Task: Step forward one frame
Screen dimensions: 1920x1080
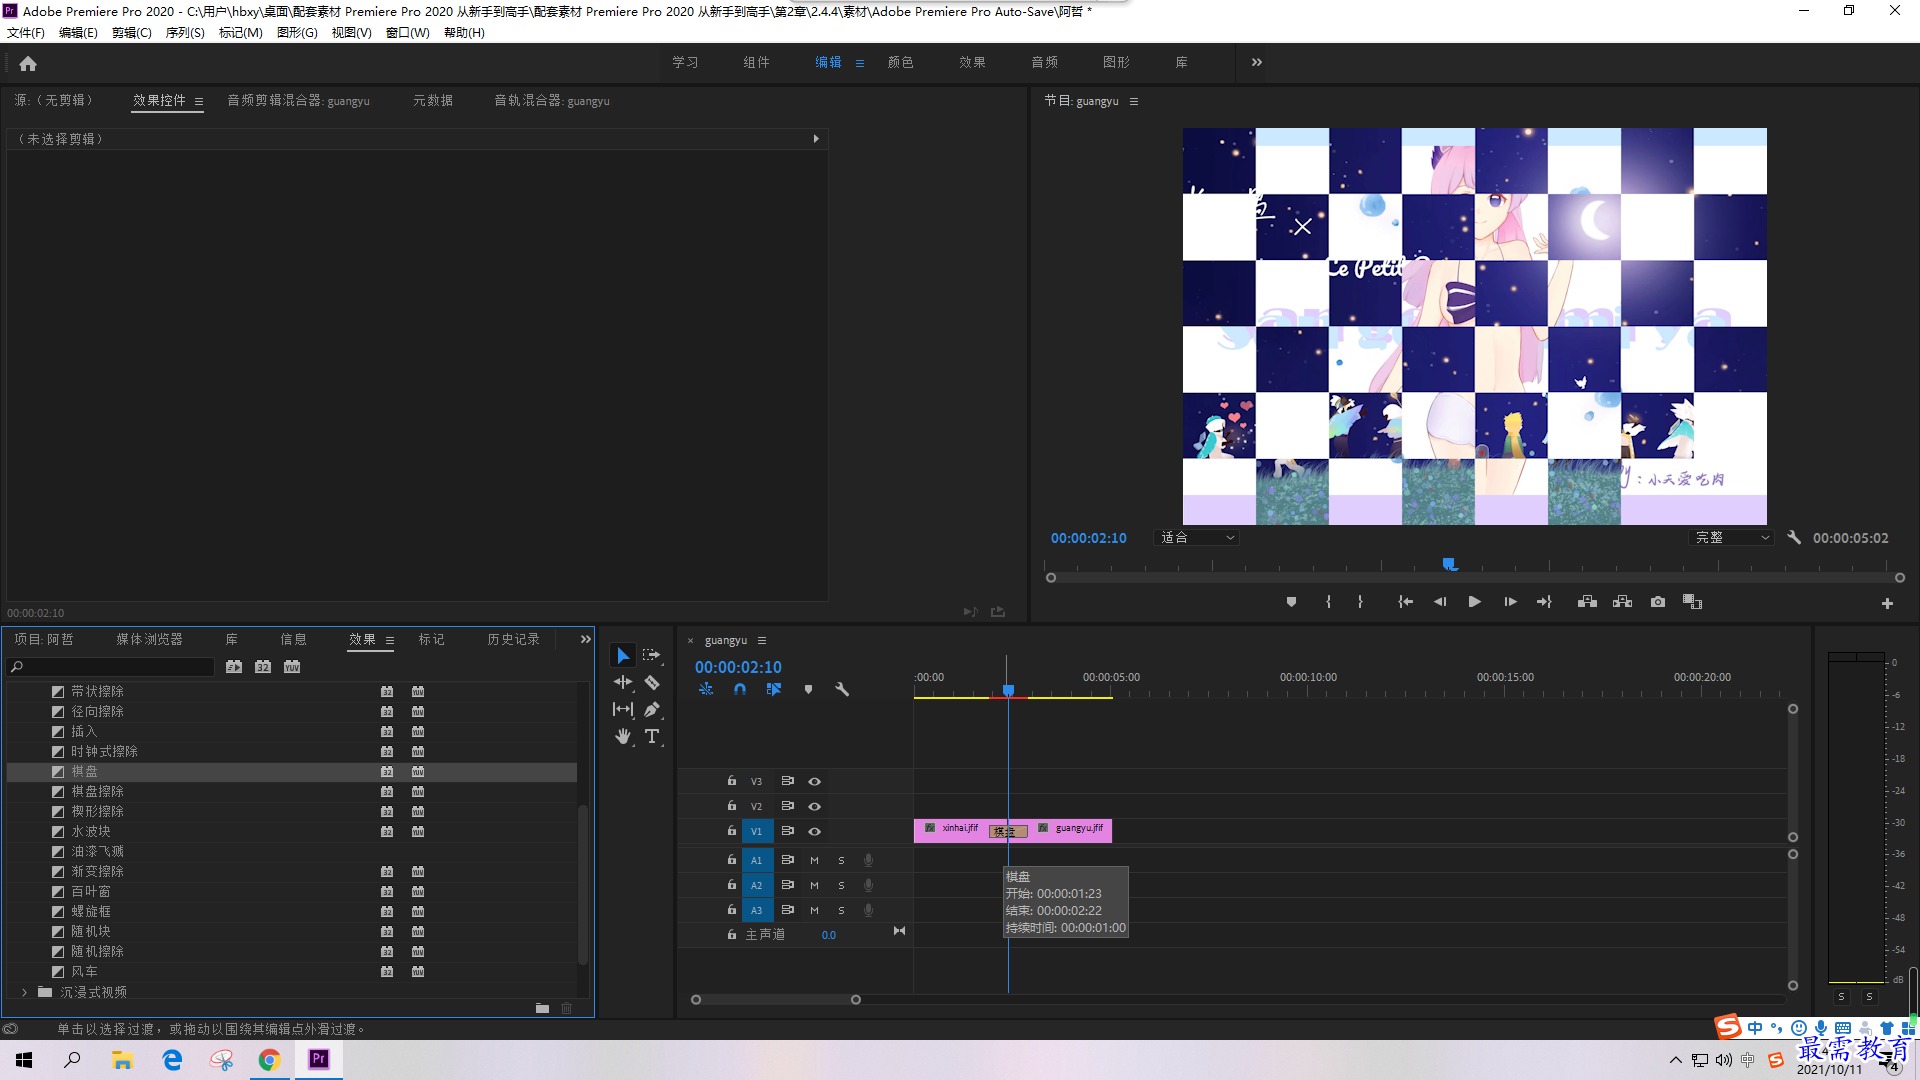Action: point(1510,602)
